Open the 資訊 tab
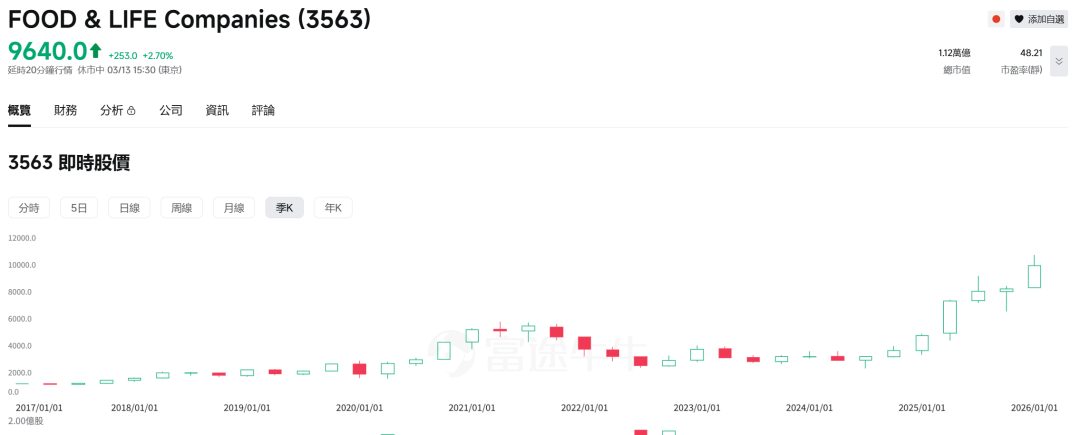This screenshot has height=435, width=1080. (x=217, y=110)
